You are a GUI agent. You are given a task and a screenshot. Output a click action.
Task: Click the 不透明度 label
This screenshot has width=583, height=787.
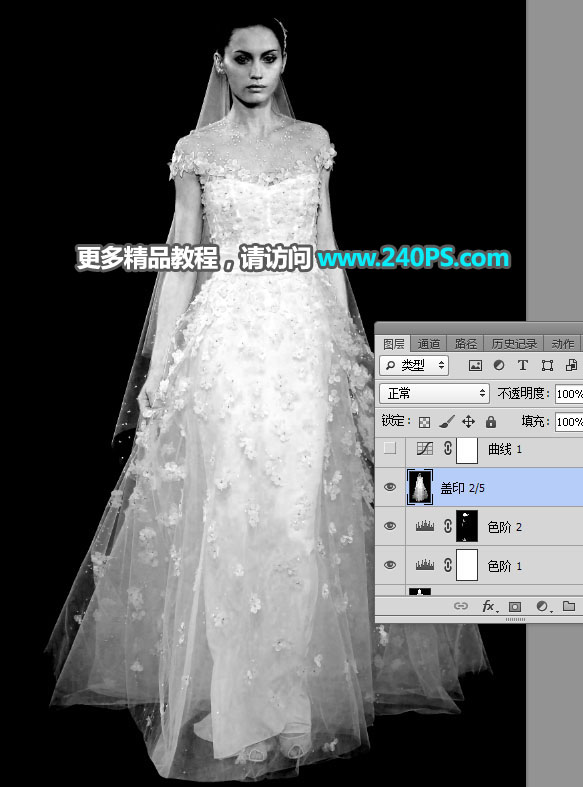click(x=523, y=393)
